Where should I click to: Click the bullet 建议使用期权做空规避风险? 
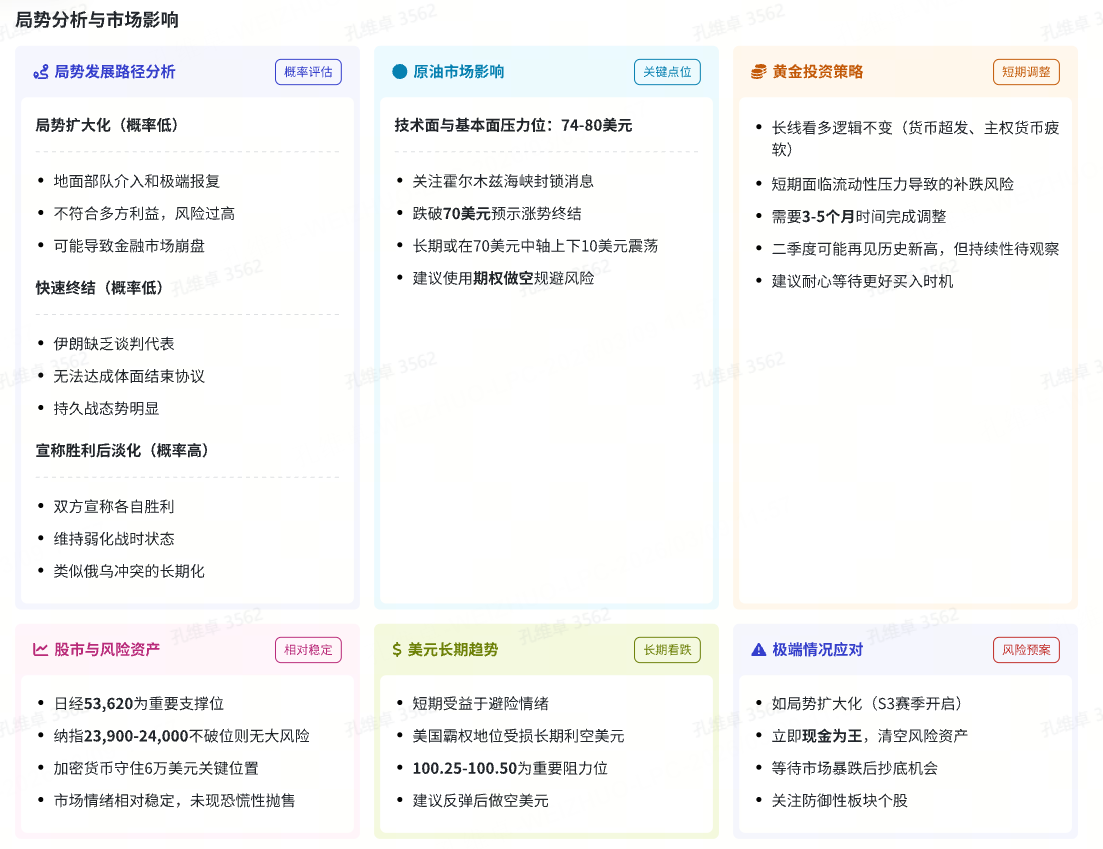click(503, 279)
